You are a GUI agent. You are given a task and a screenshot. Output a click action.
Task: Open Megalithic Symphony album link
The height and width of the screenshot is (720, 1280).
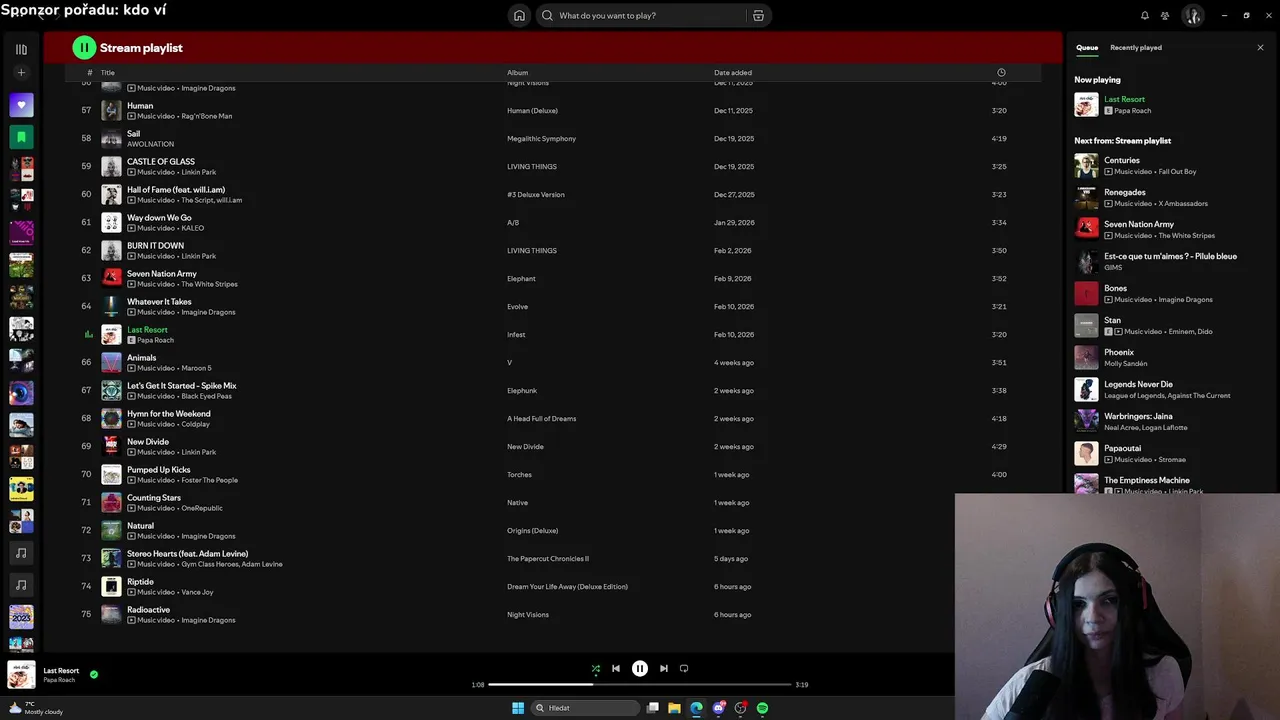coord(541,138)
